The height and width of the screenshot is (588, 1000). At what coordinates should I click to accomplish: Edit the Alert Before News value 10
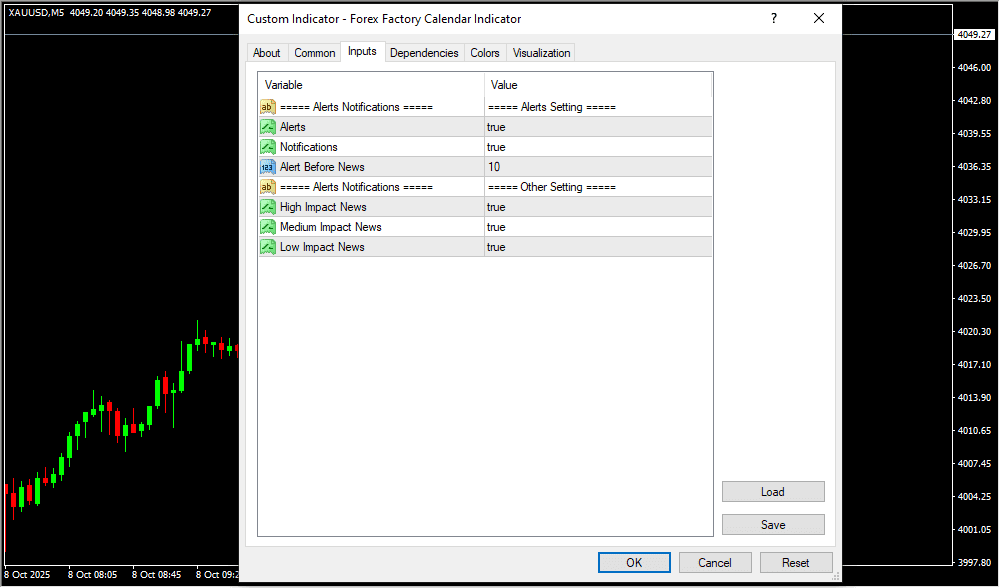tap(597, 167)
